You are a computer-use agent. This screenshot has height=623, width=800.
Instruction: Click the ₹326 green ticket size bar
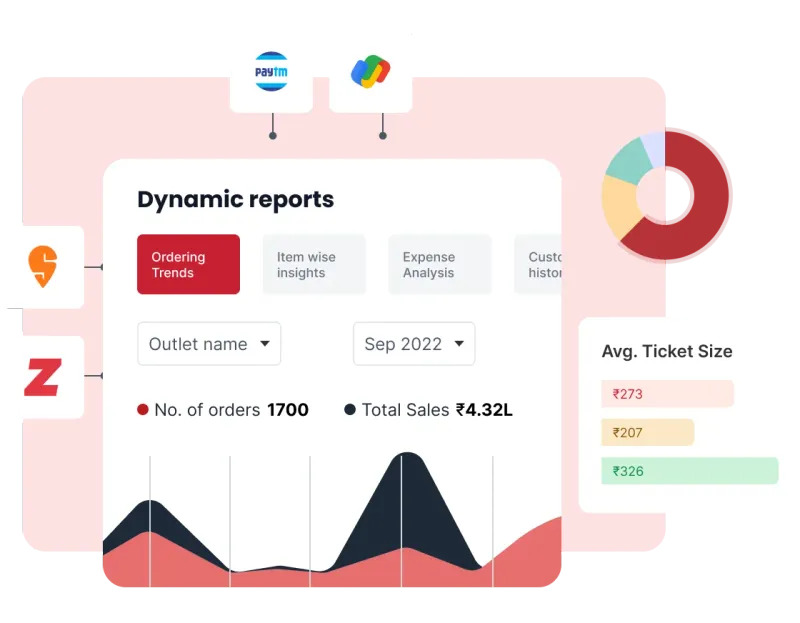(x=689, y=471)
